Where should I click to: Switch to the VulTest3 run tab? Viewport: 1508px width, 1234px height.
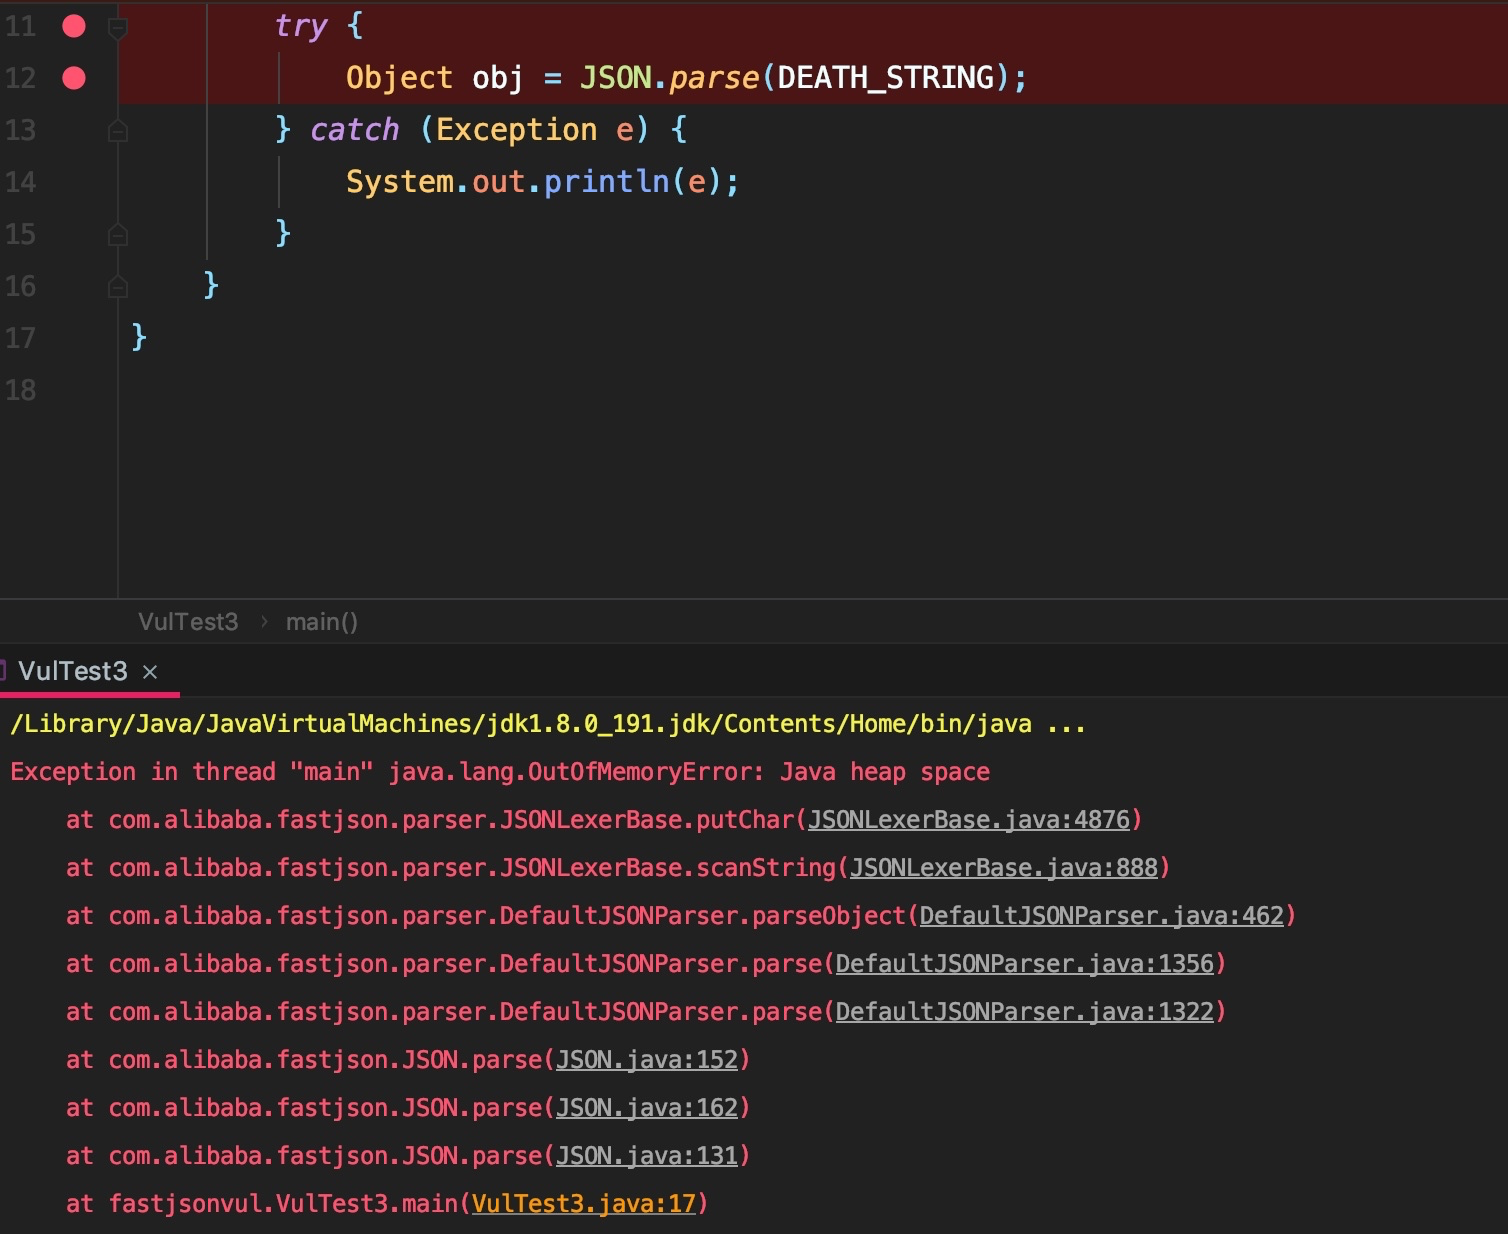73,671
